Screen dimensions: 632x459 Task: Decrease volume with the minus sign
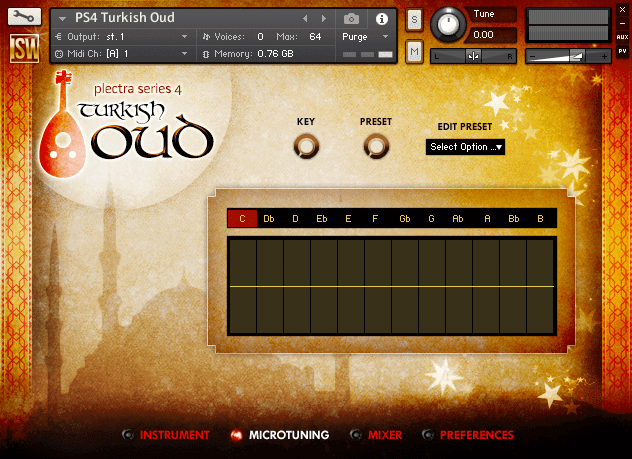[532, 57]
